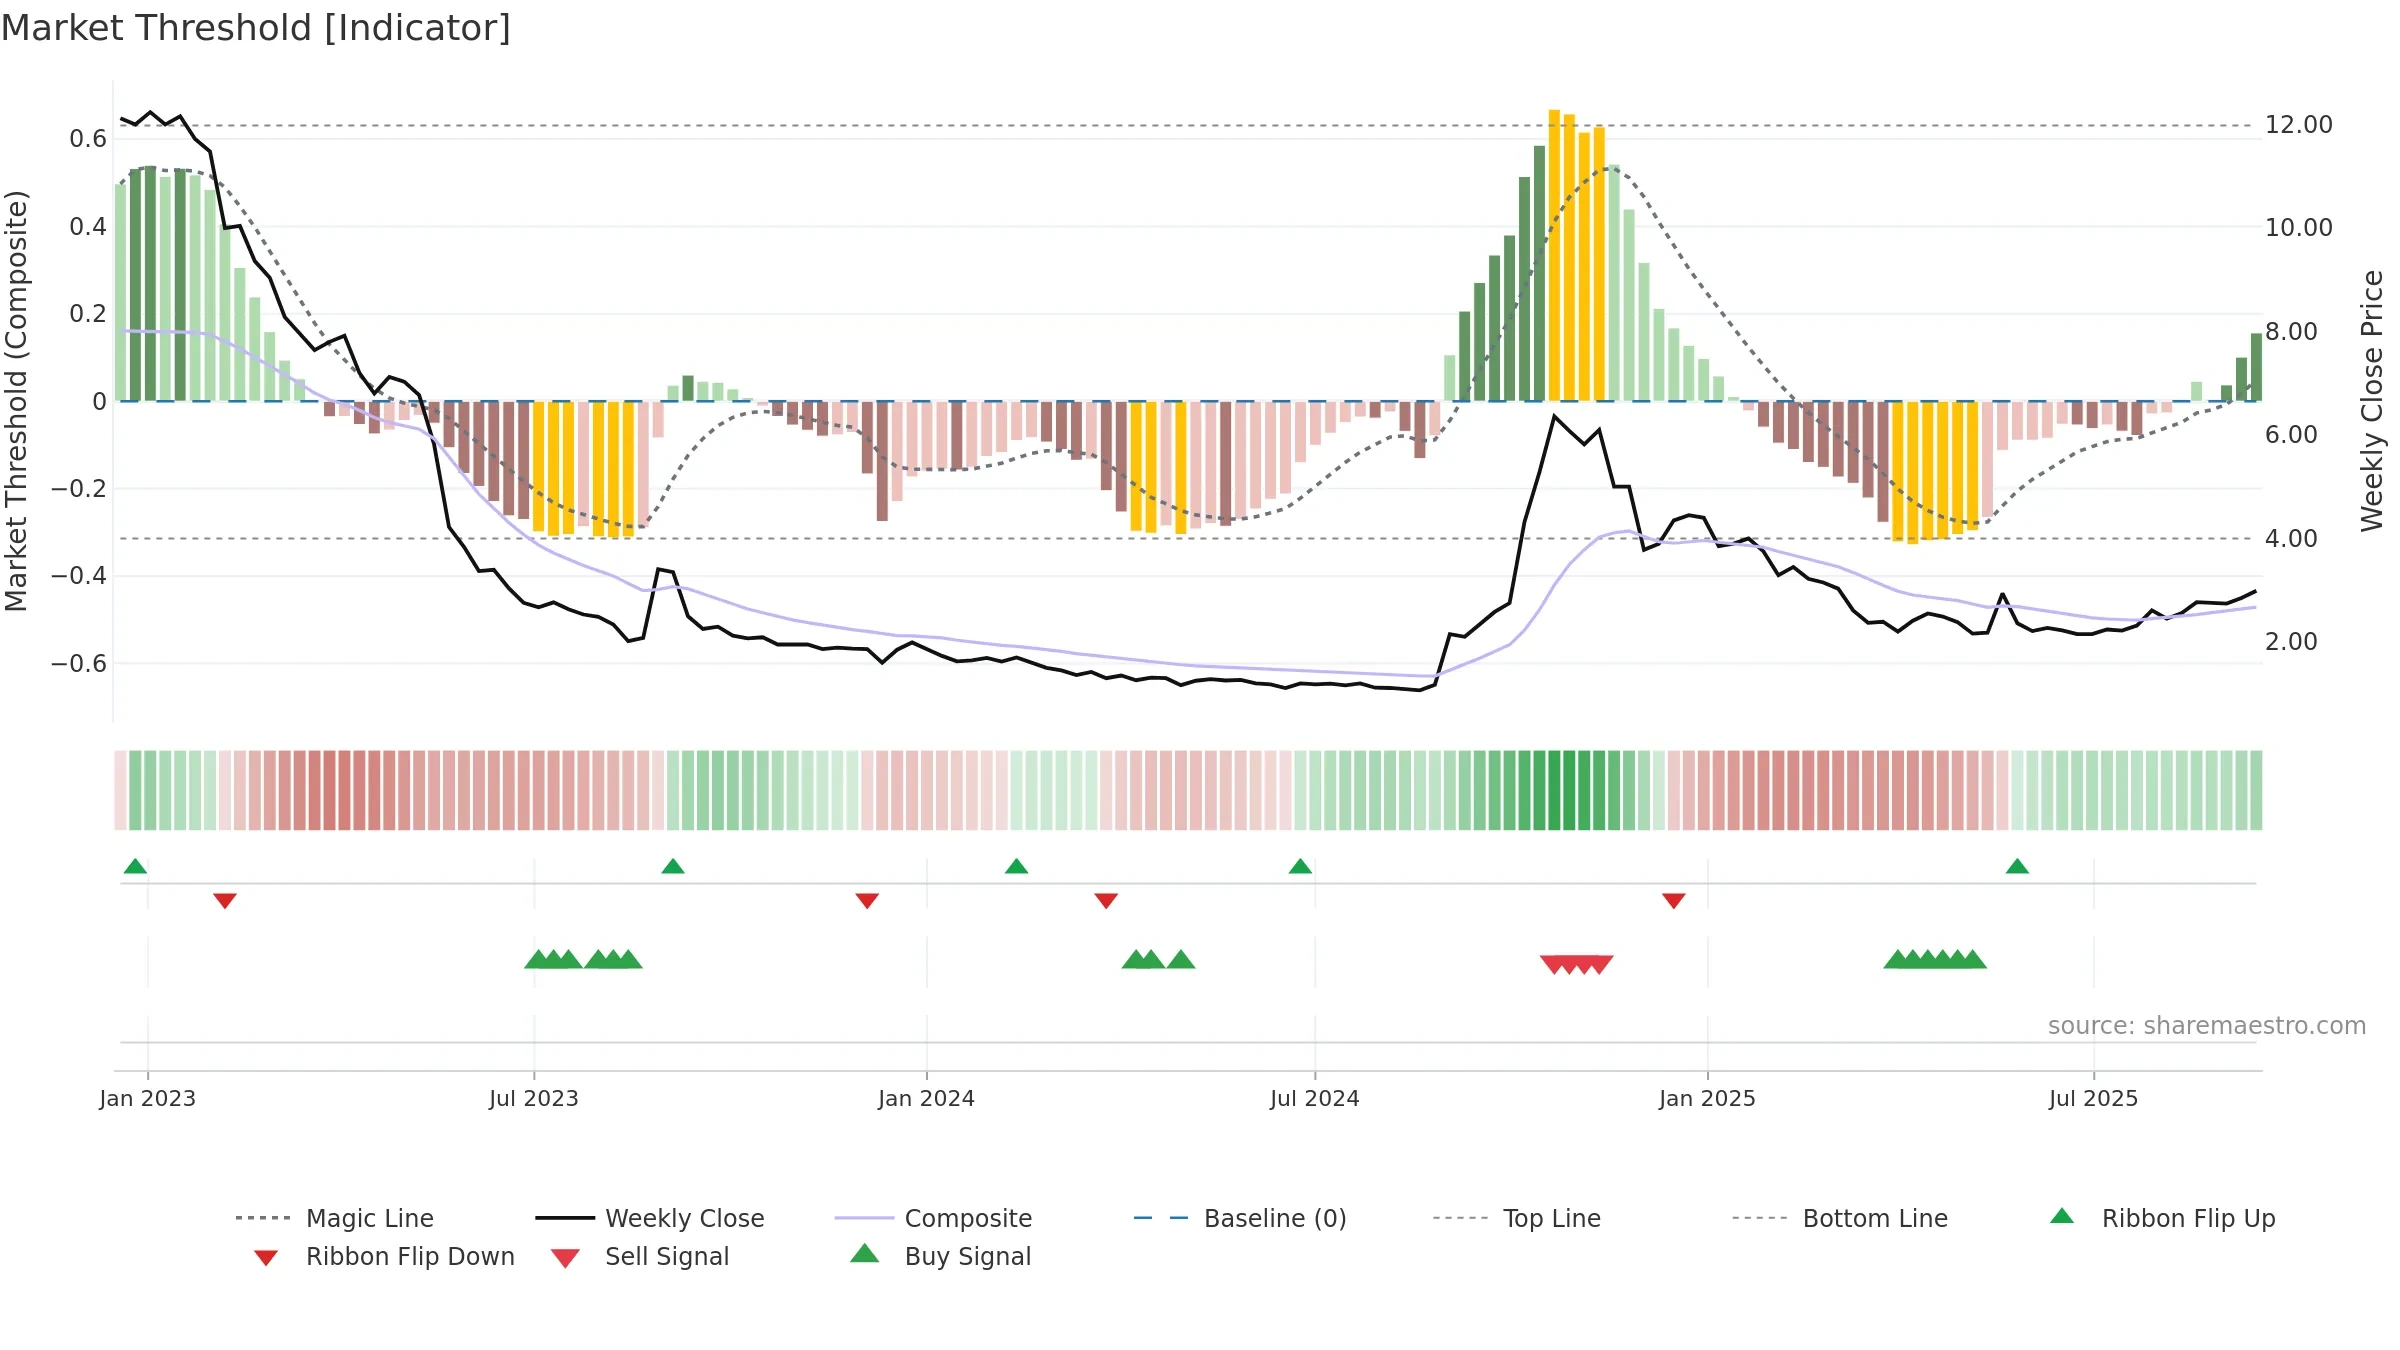Click the −0.2 composite tick label
This screenshot has height=1350, width=2400.
(x=79, y=489)
